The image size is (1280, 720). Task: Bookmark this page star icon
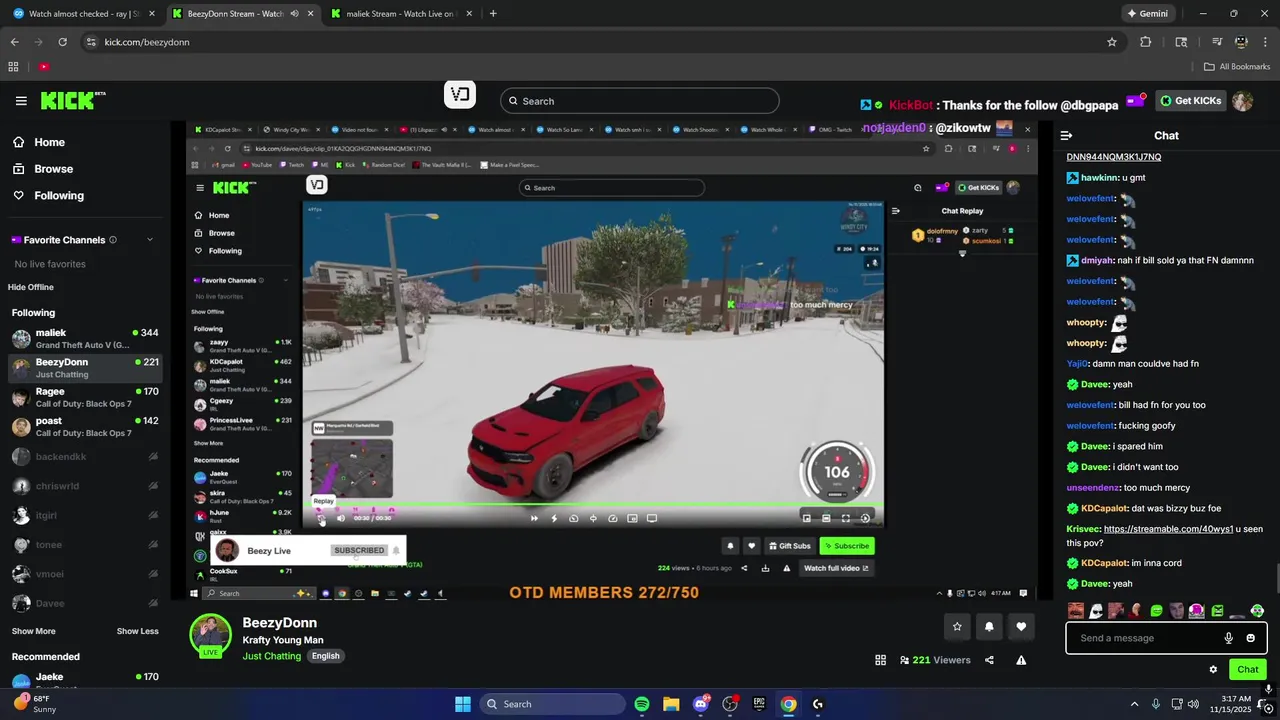[1111, 42]
